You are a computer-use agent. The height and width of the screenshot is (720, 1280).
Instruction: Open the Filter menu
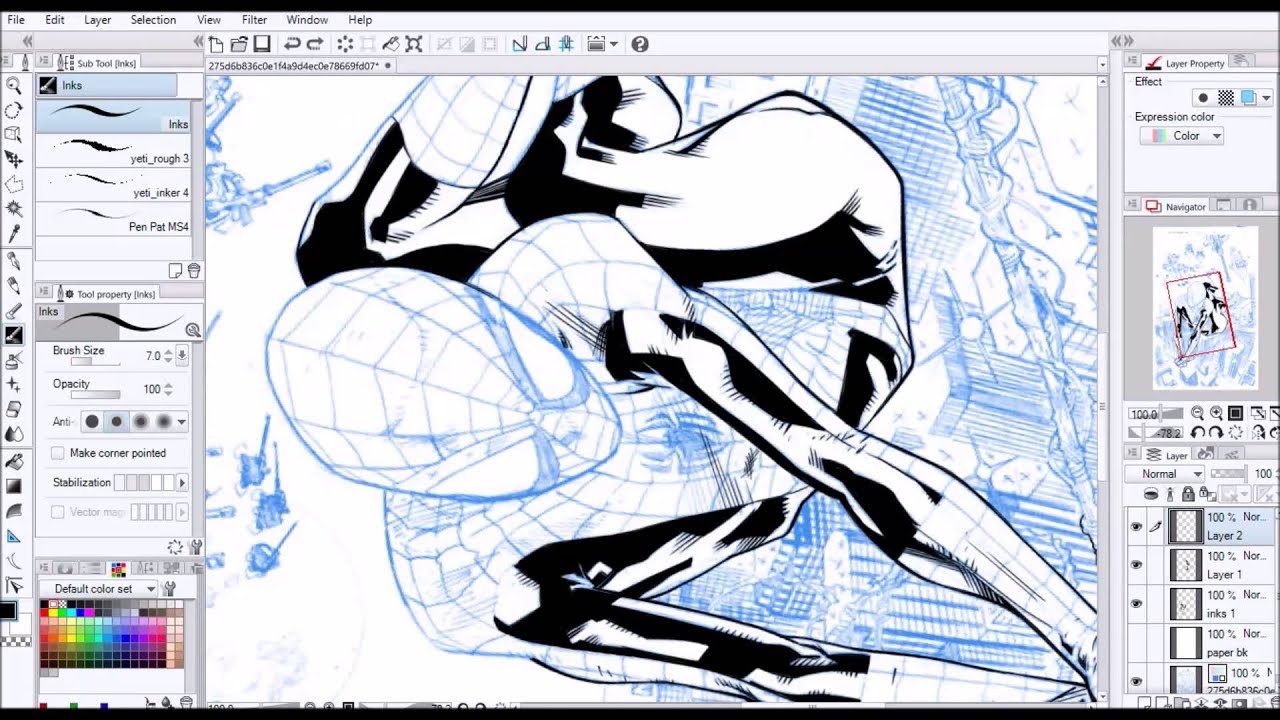[254, 19]
